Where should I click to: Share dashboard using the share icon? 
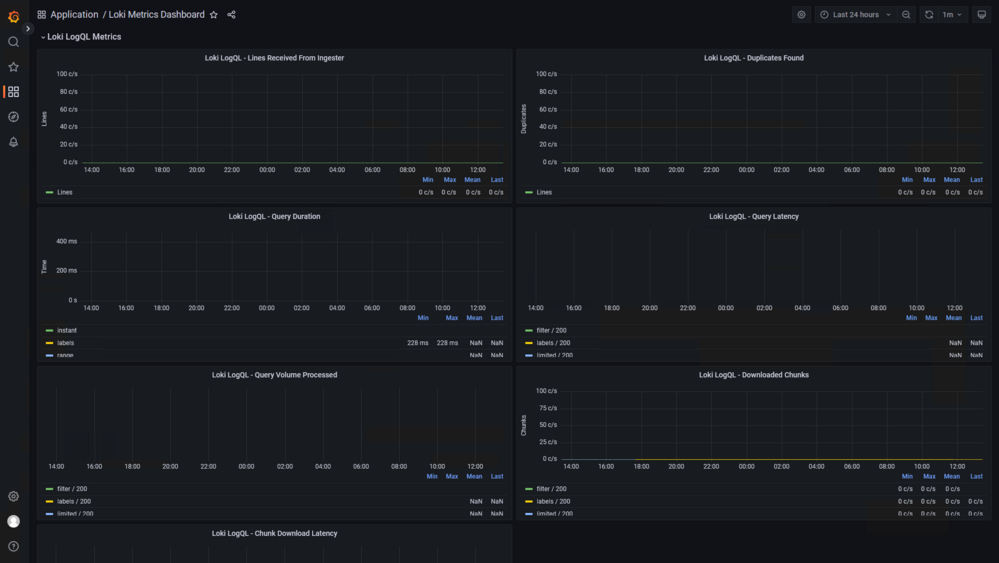coord(231,15)
